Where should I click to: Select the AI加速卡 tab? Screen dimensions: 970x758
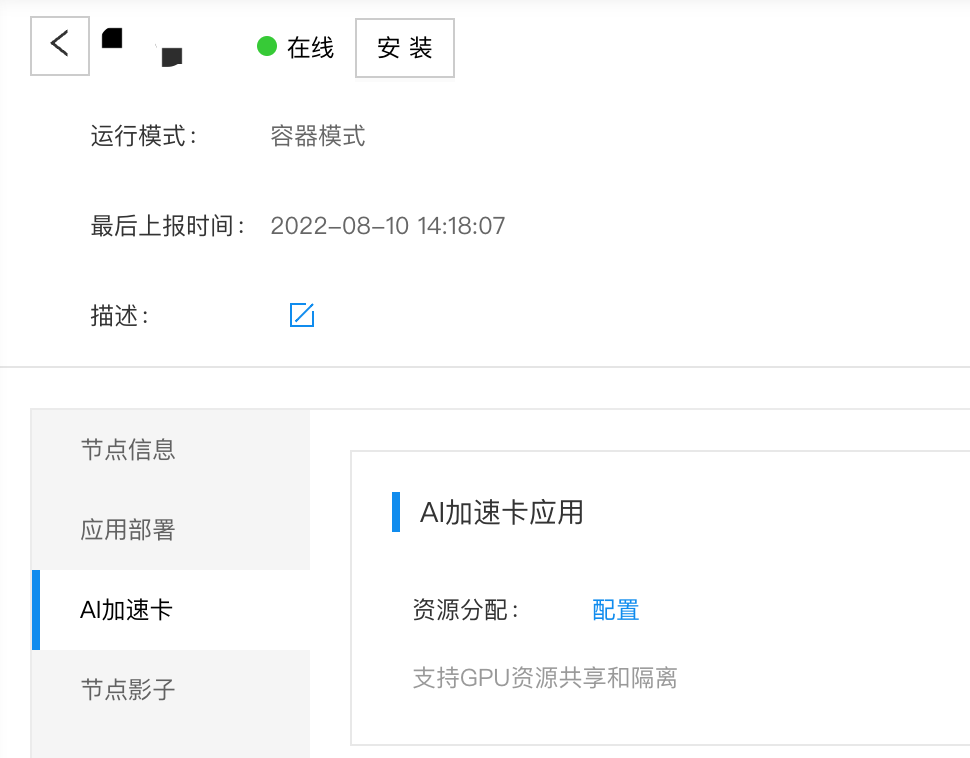point(171,610)
